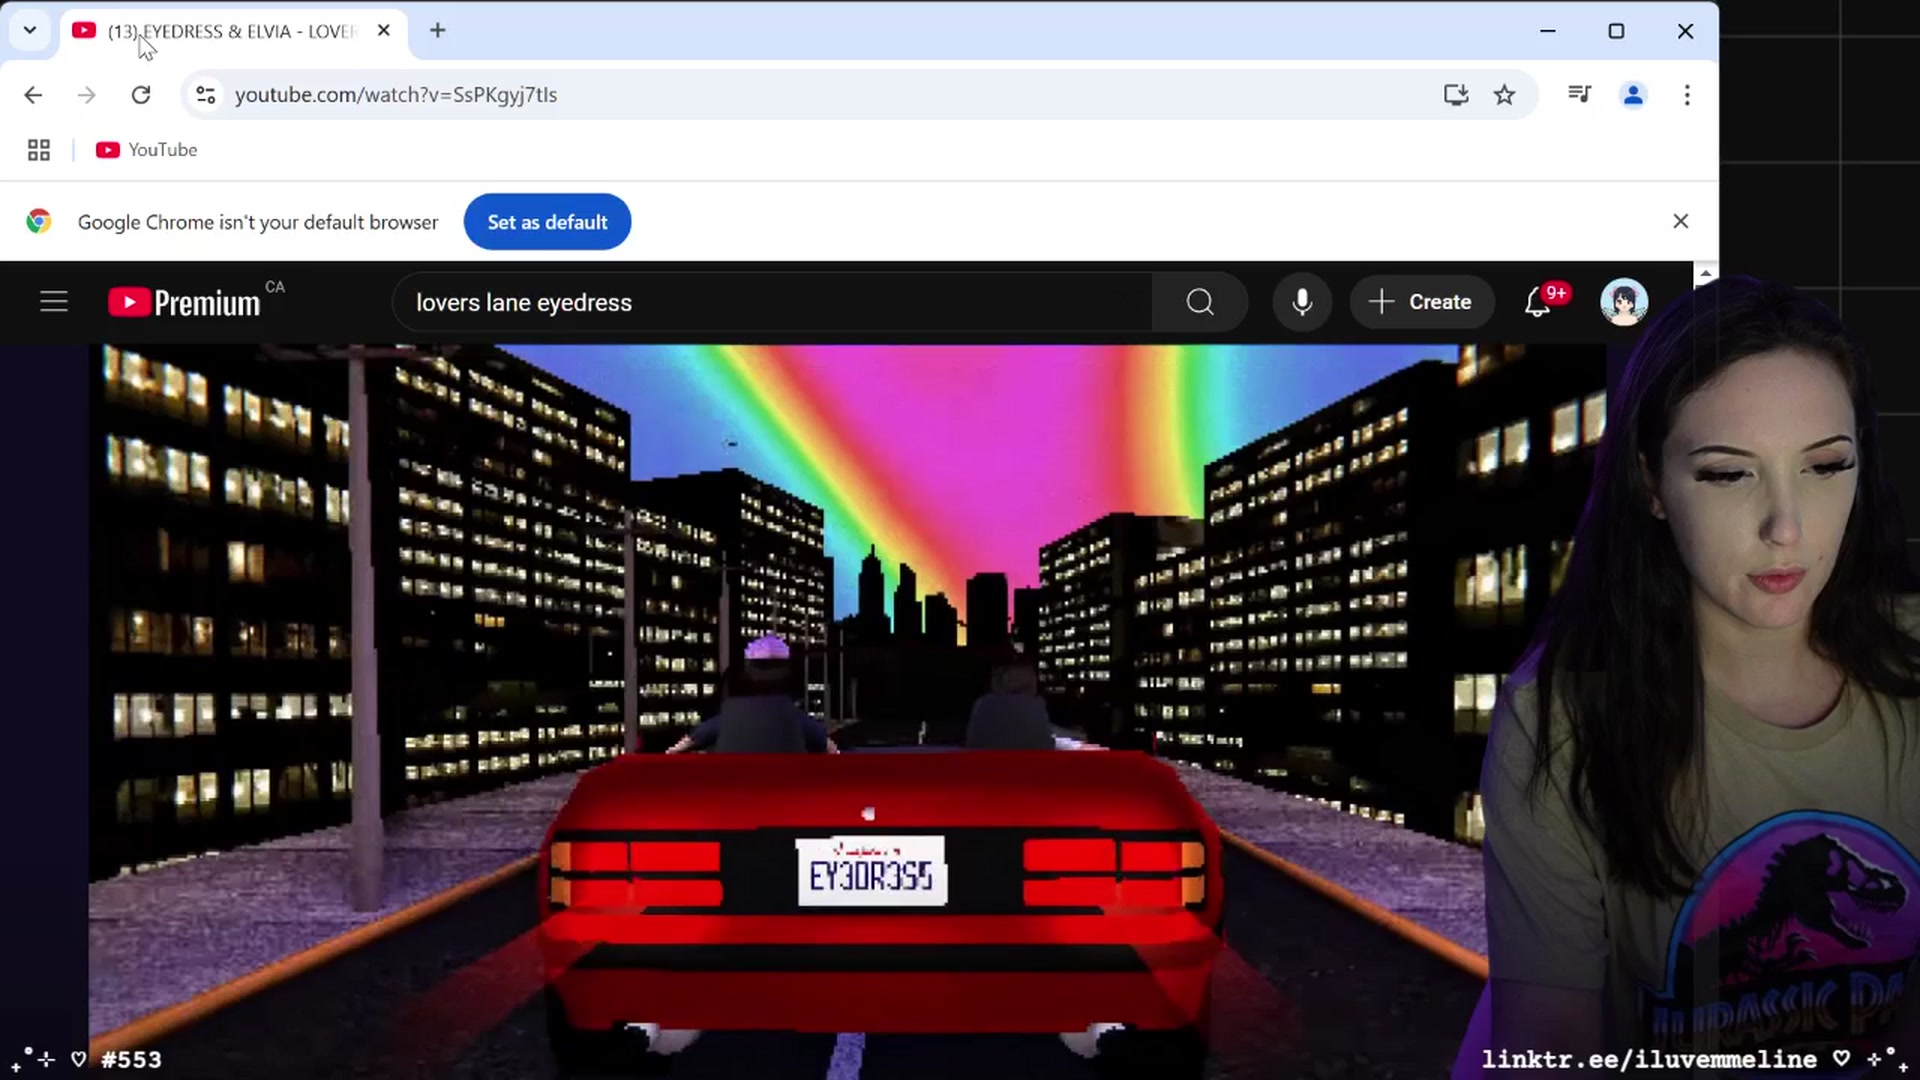Open the YouTube bookmark
This screenshot has width=1920, height=1080.
click(147, 150)
